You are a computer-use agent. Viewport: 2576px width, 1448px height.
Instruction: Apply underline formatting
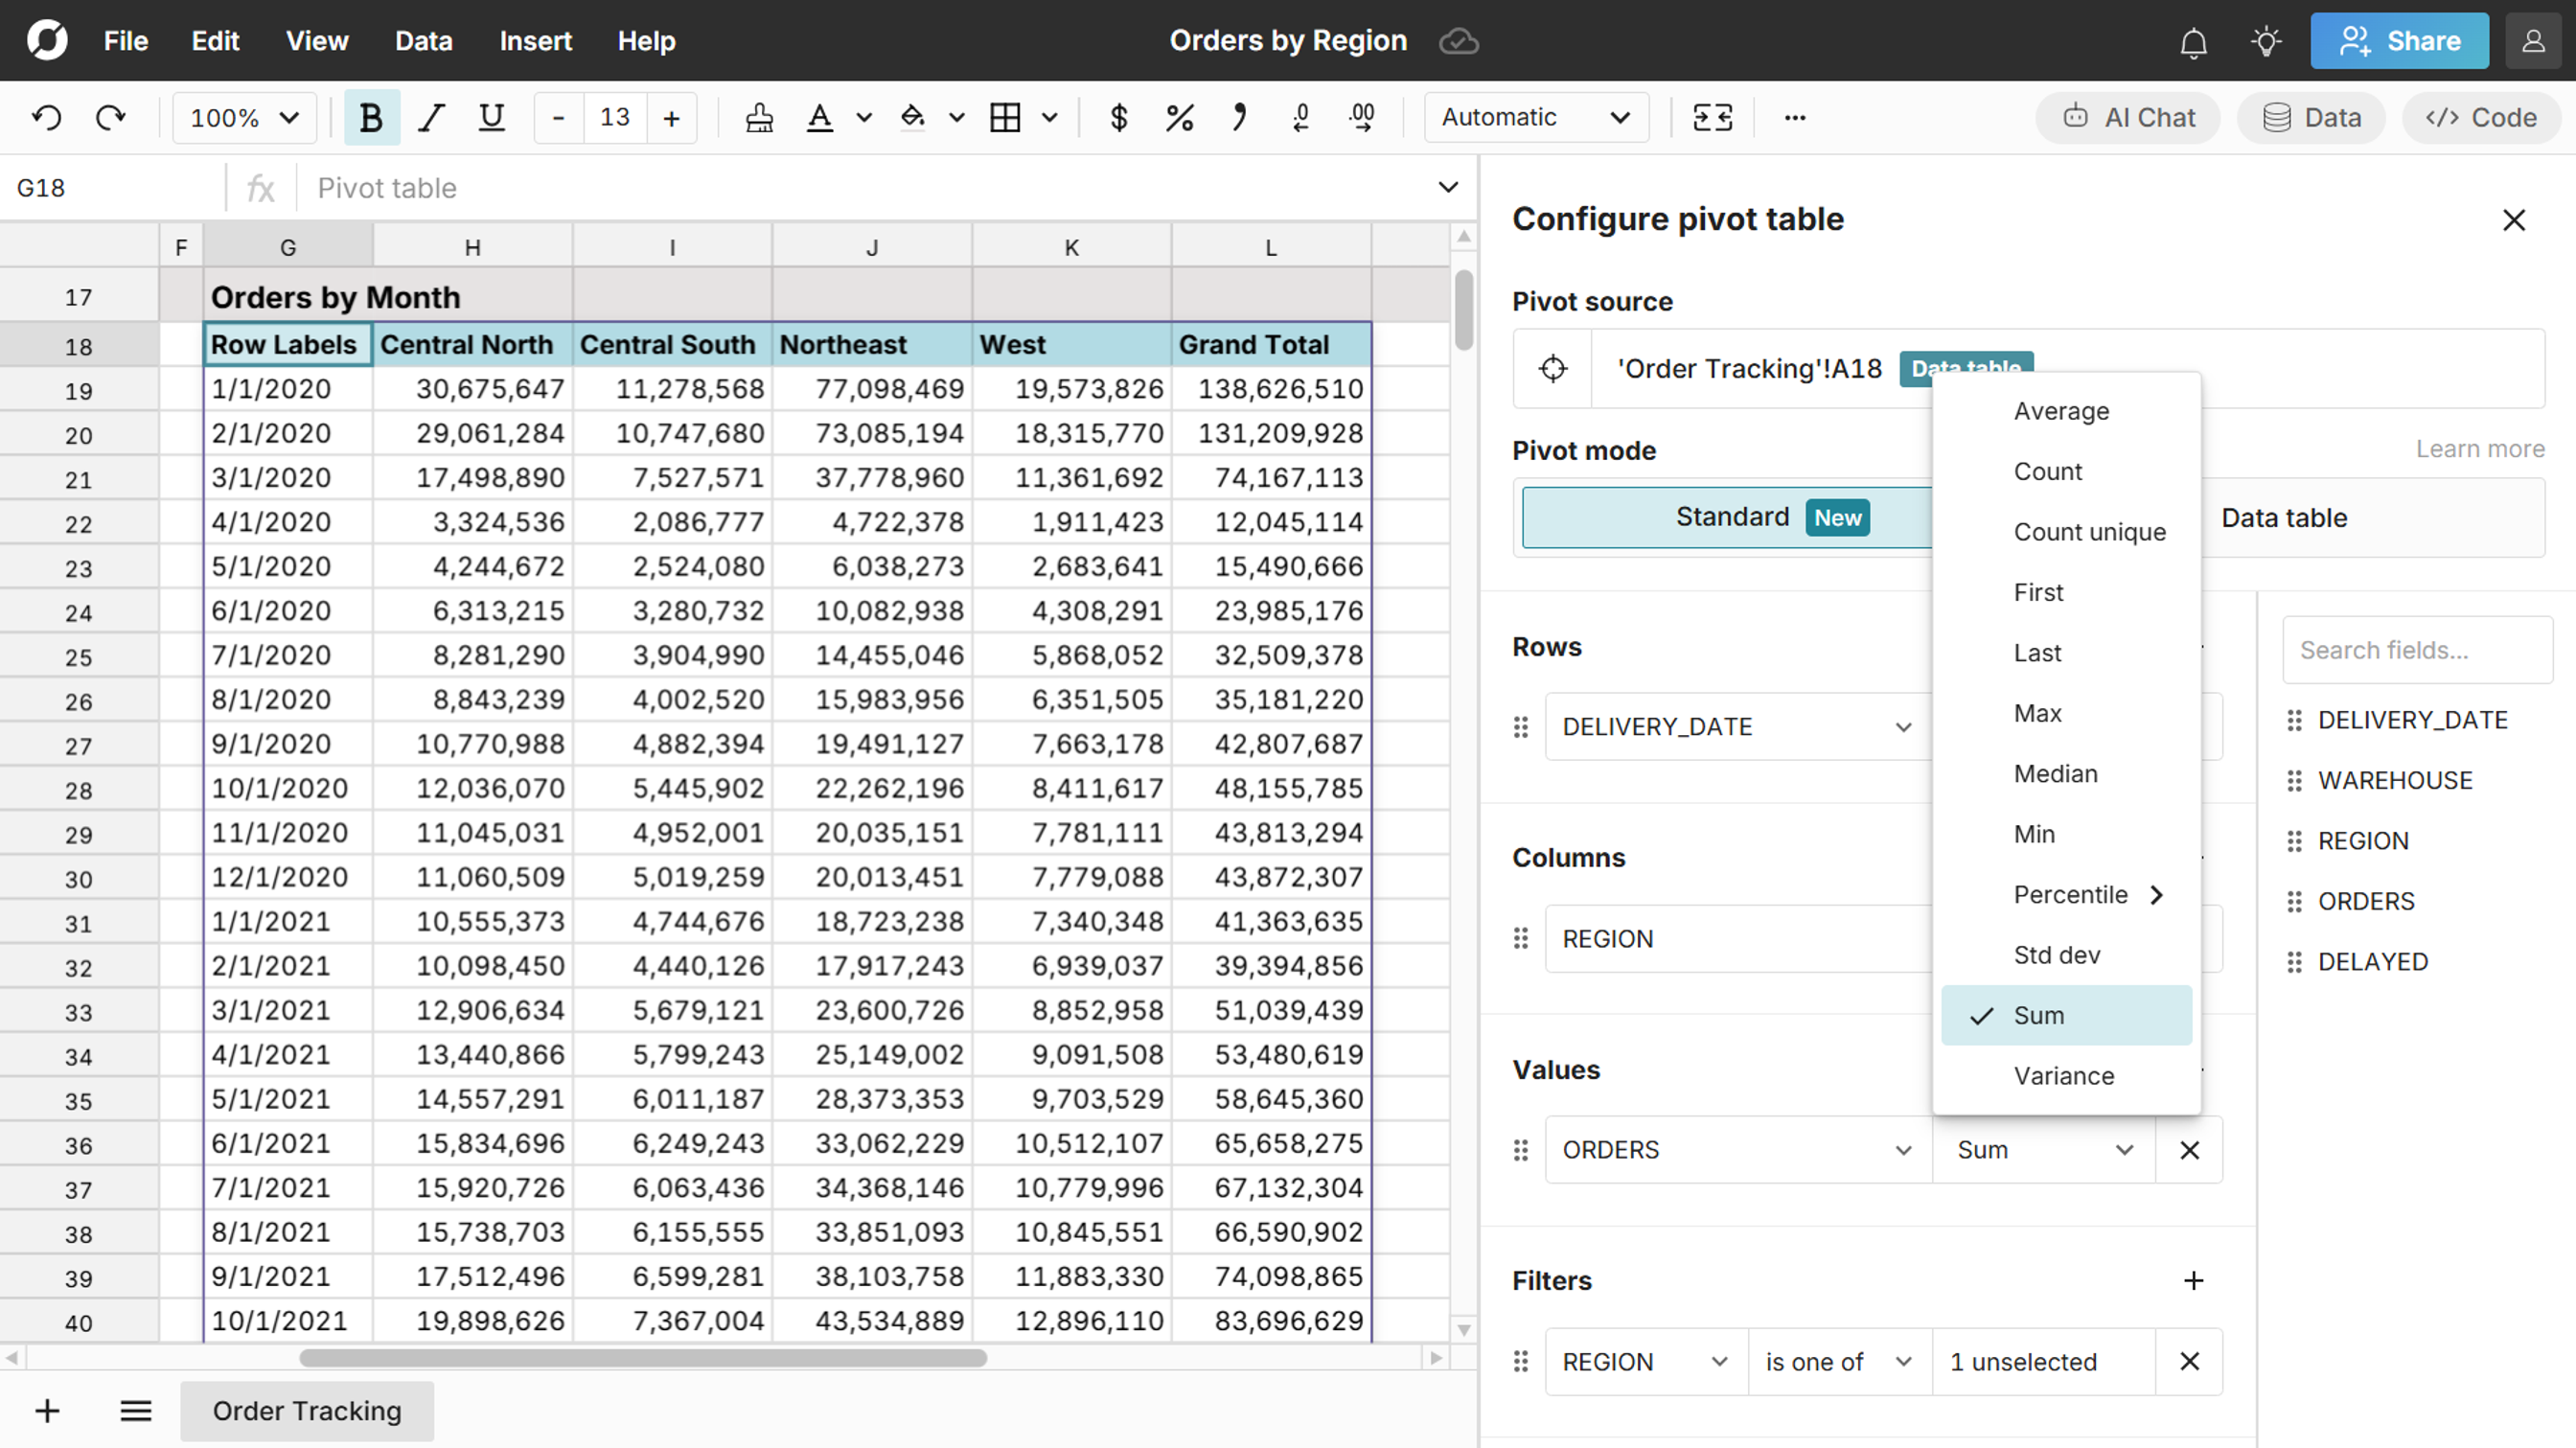pyautogui.click(x=491, y=118)
